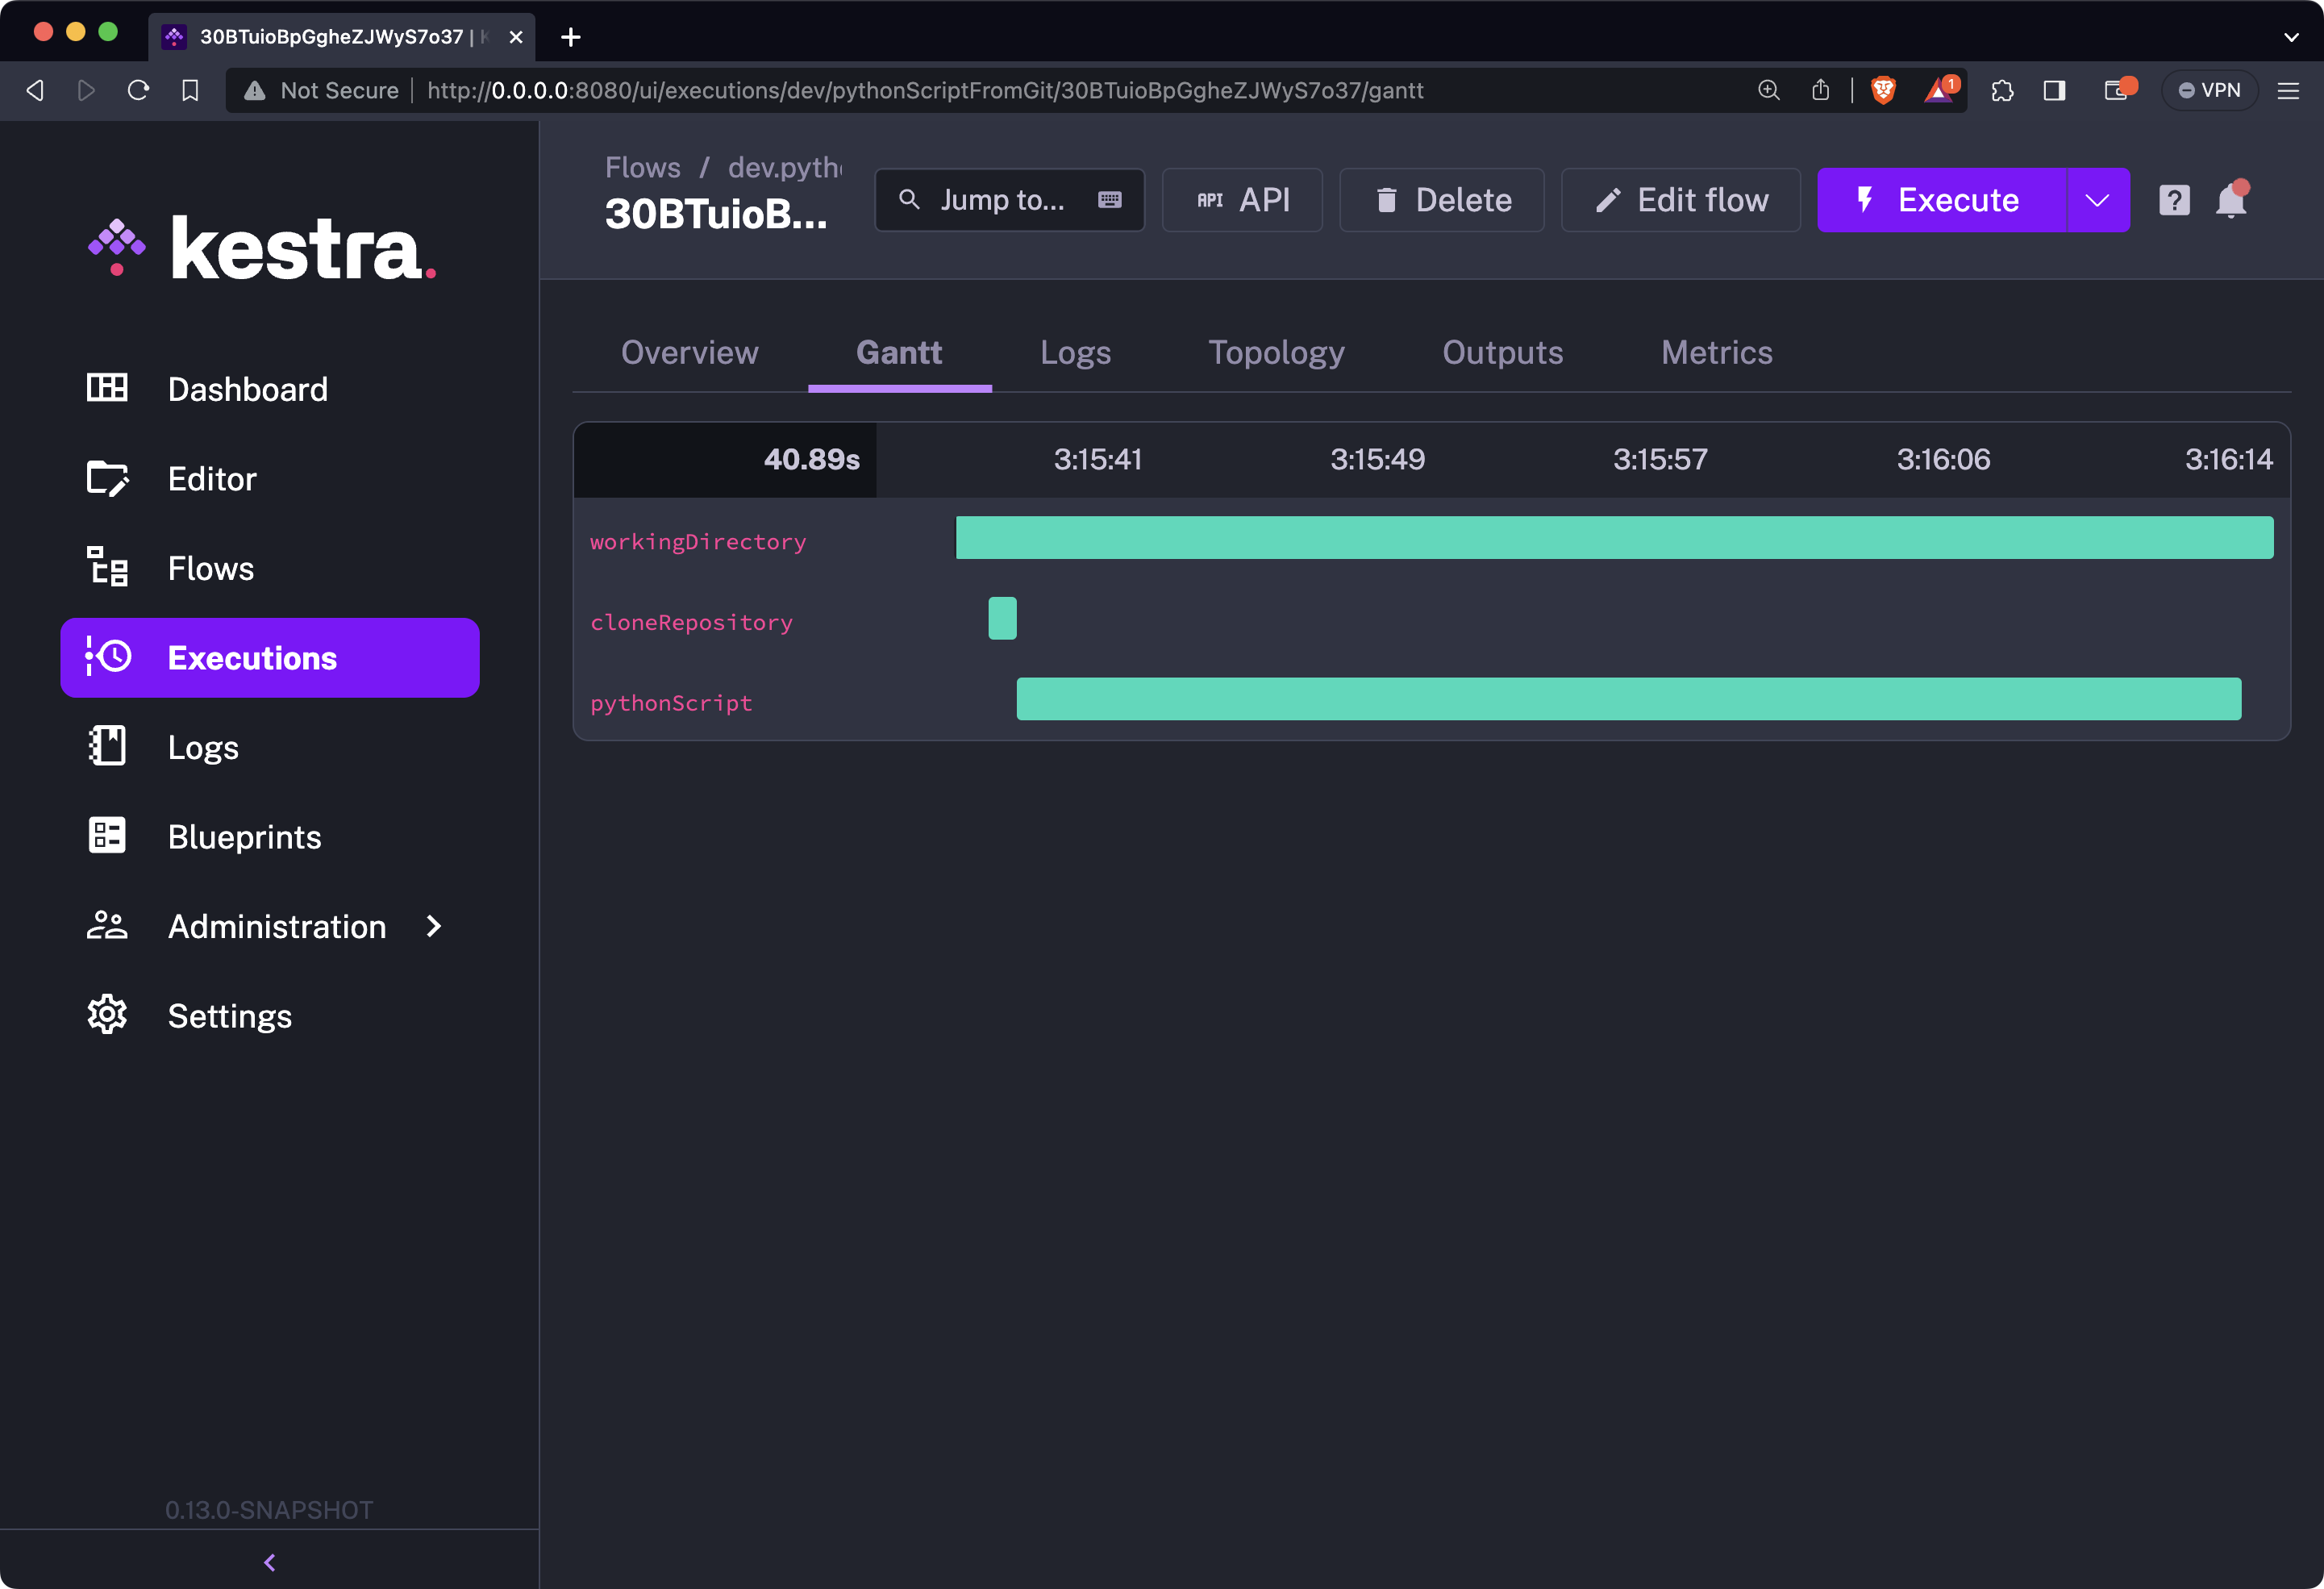This screenshot has width=2324, height=1589.
Task: Collapse the sidebar with the bottom chevron
Action: pos(269,1562)
